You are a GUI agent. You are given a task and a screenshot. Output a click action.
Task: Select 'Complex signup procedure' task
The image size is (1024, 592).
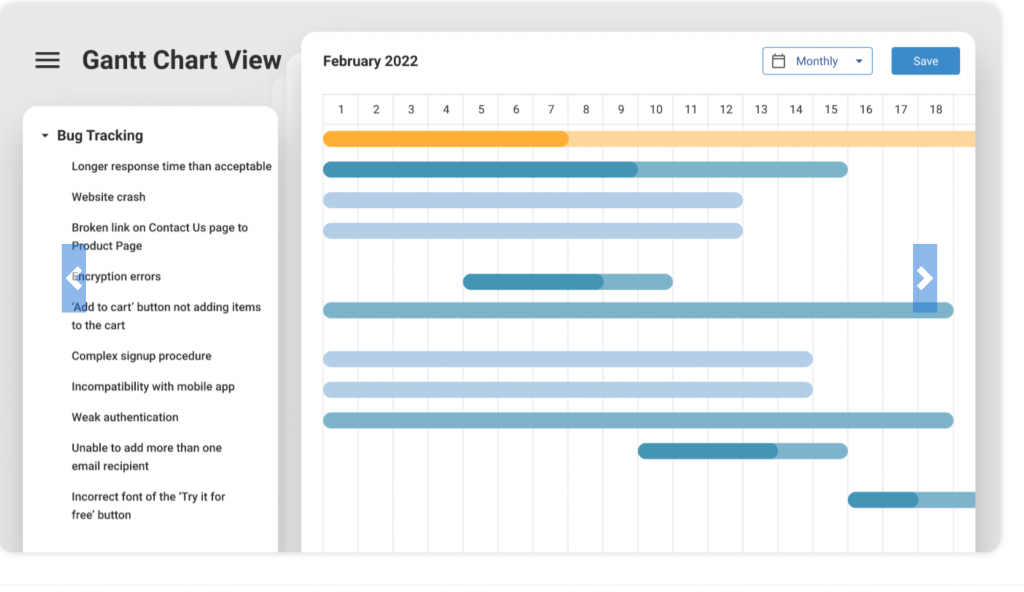coord(141,356)
